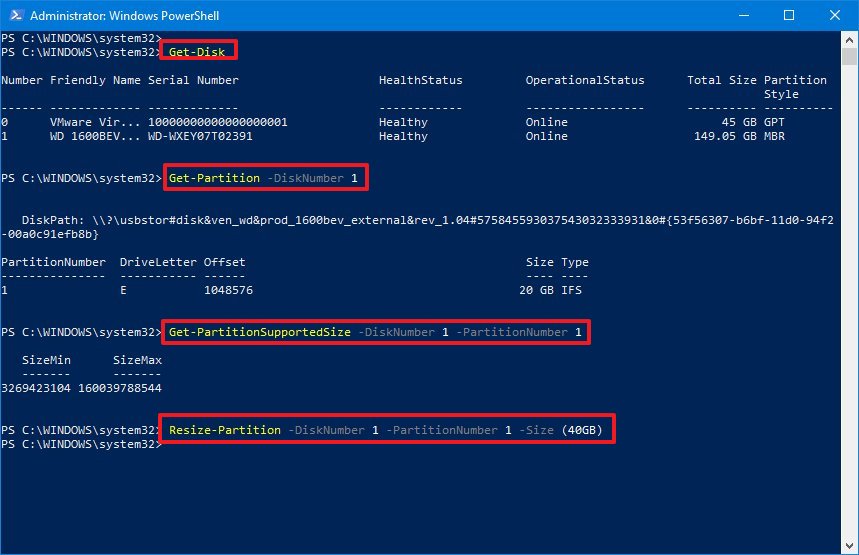This screenshot has height=555, width=859.
Task: Click the Get-Disk command text
Action: (x=197, y=52)
